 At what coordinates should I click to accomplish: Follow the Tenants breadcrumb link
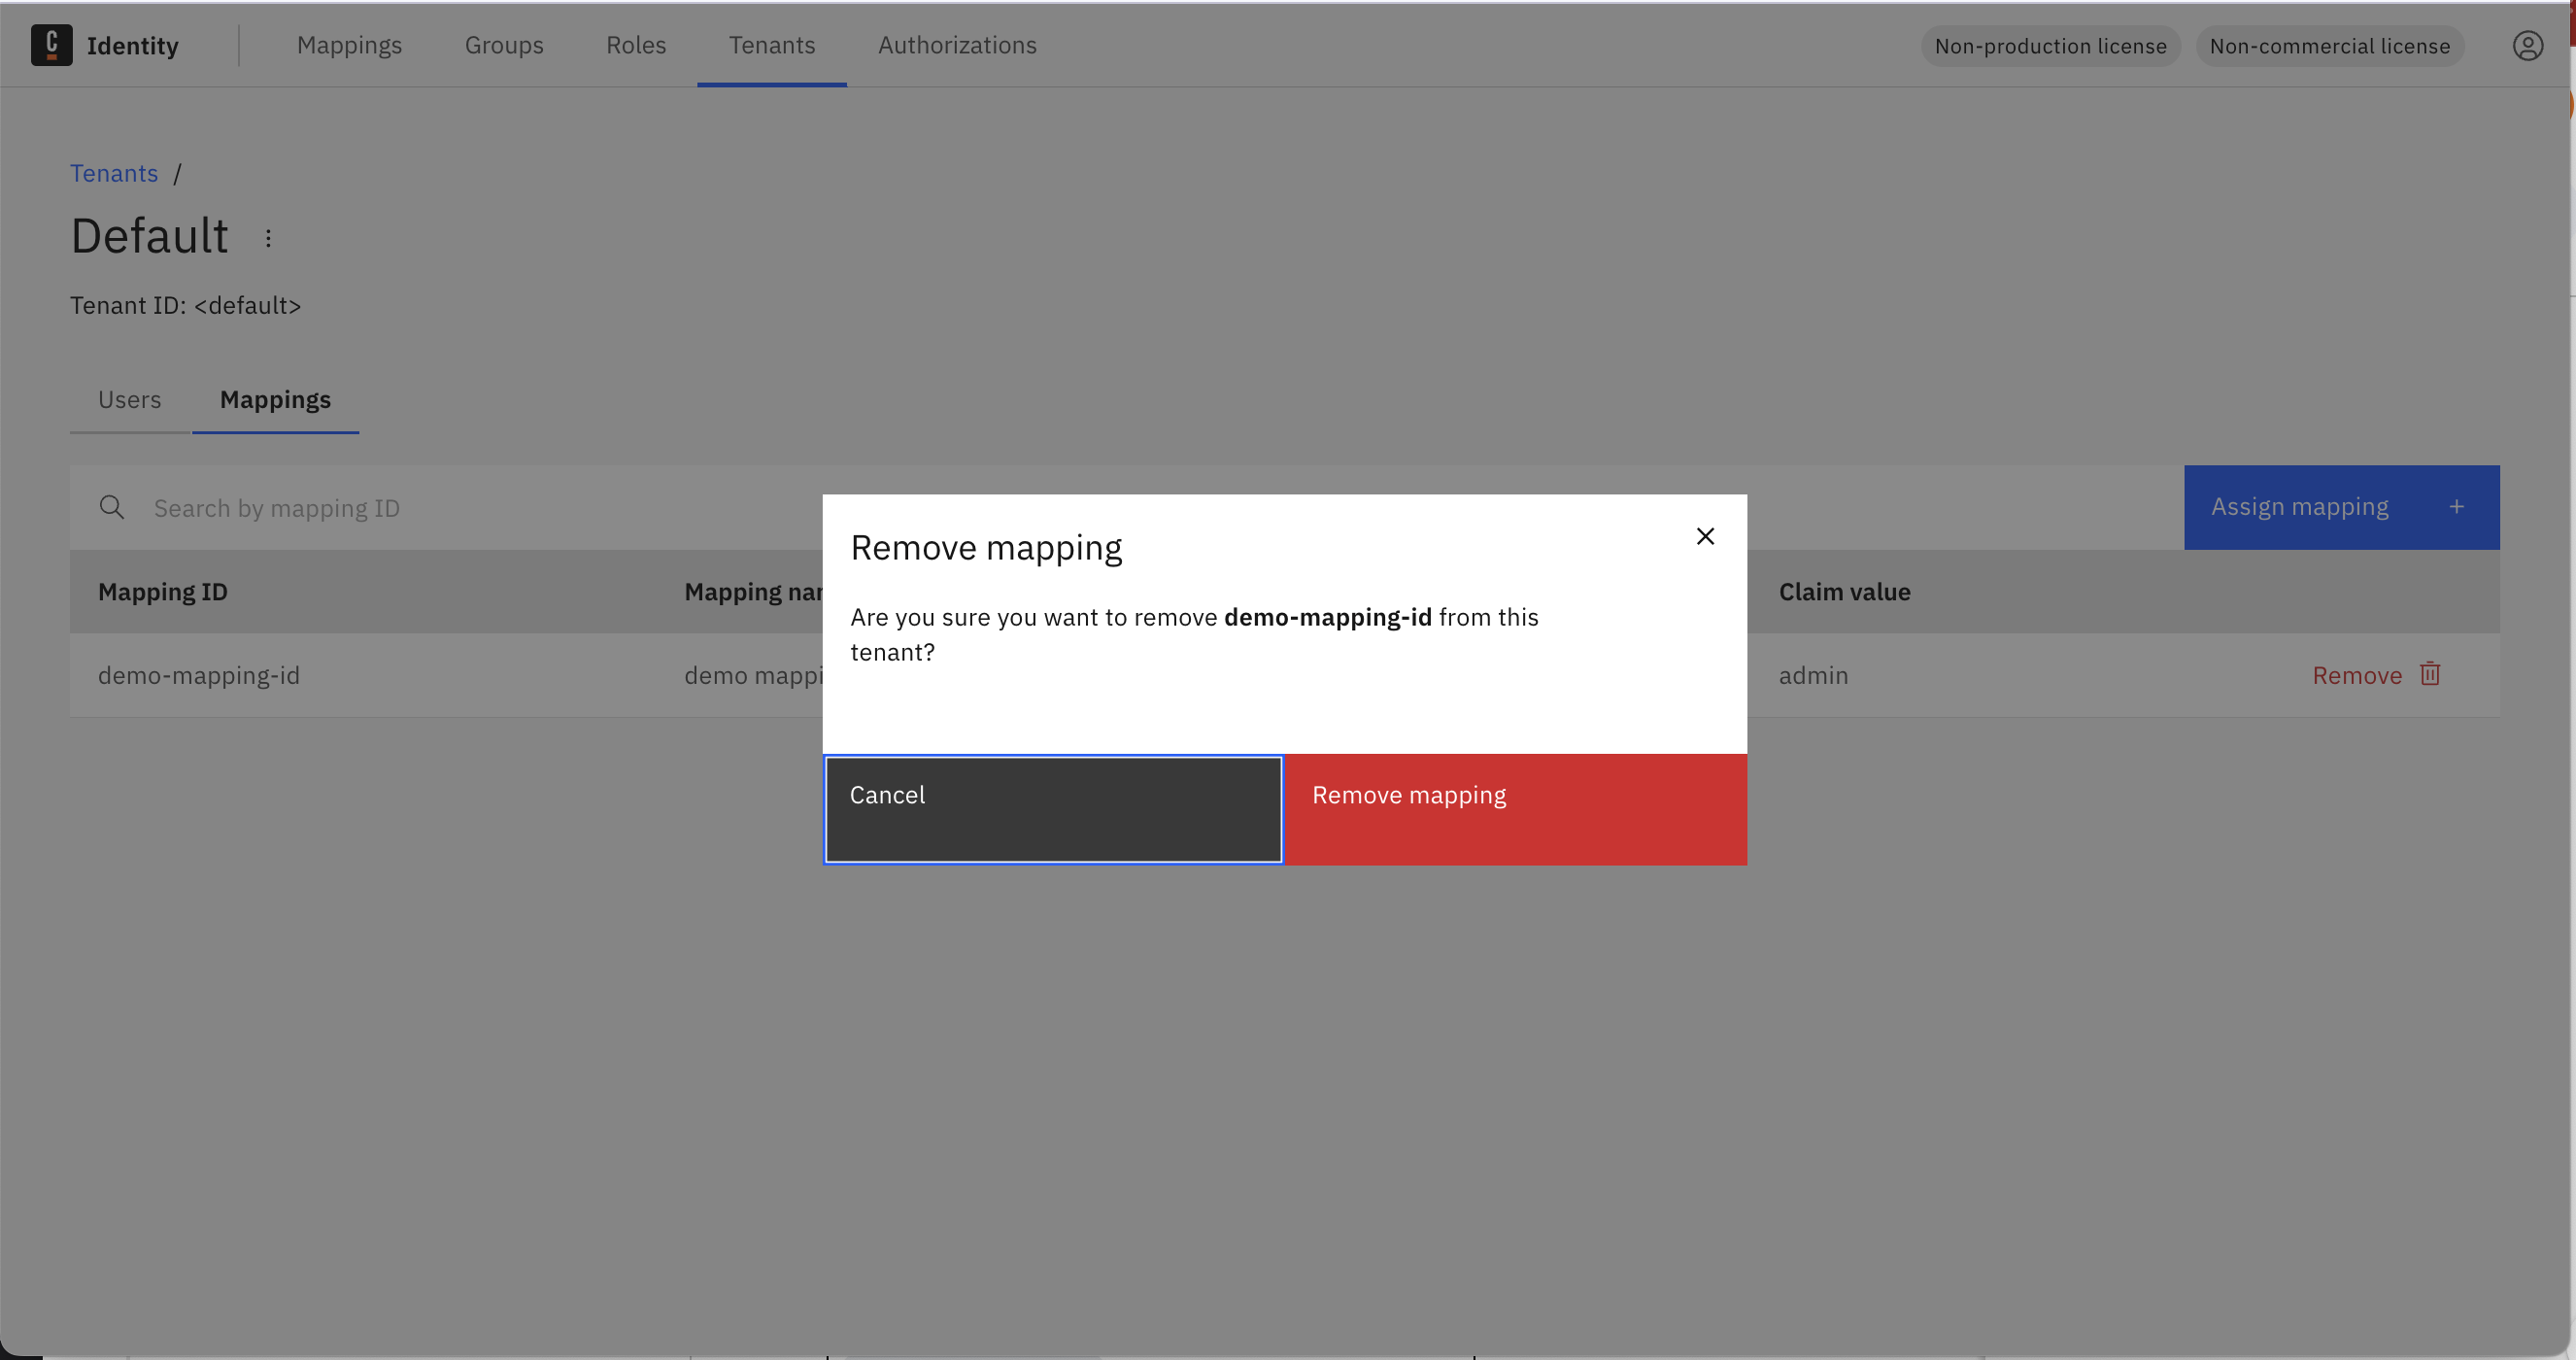(114, 173)
